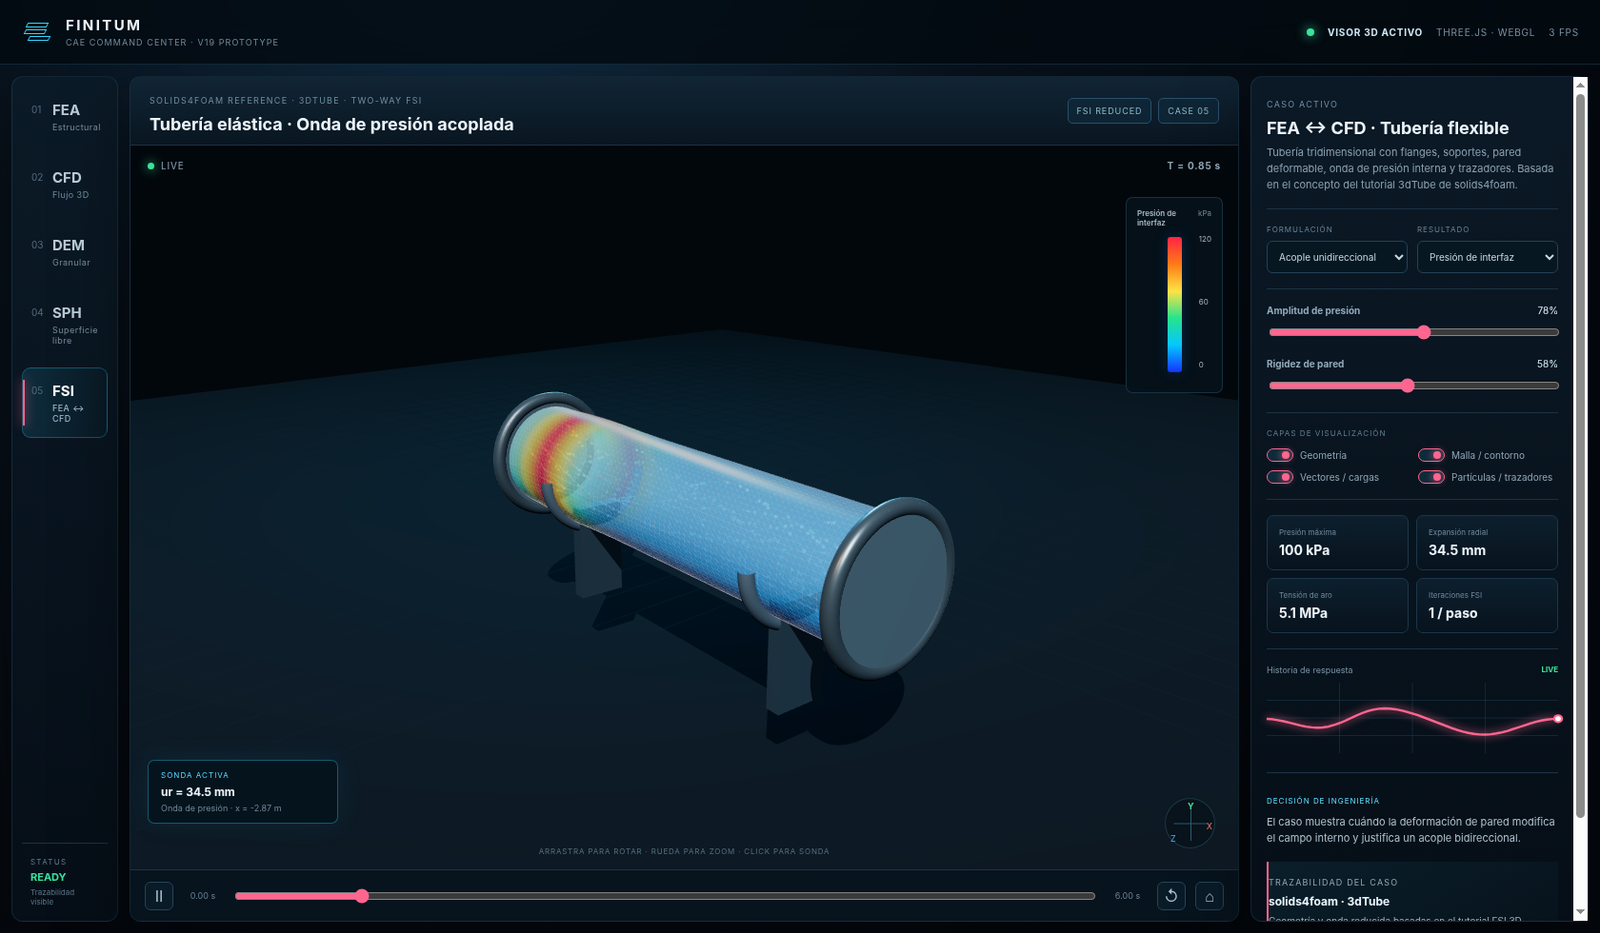Turn off Partículas / trazadores layer
Viewport: 1600px width, 933px height.
pyautogui.click(x=1432, y=477)
